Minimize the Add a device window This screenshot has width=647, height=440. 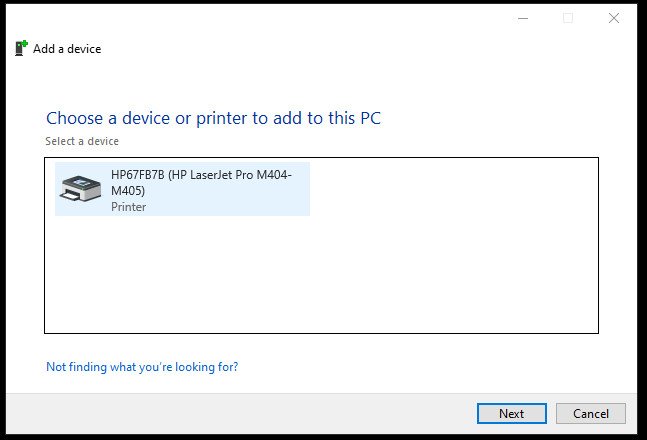click(x=522, y=18)
